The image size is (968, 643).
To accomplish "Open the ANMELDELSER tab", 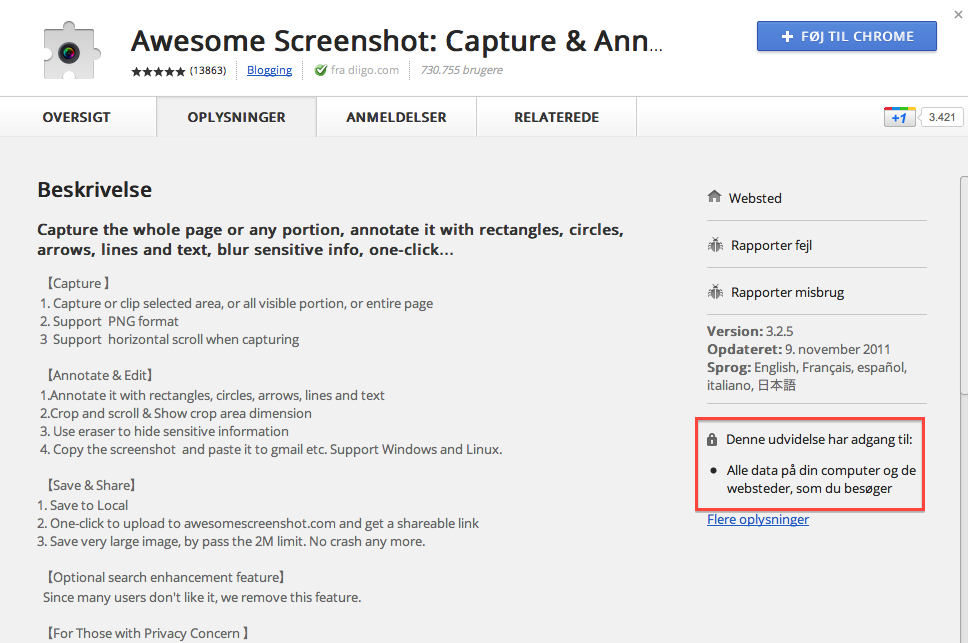I will click(x=396, y=117).
